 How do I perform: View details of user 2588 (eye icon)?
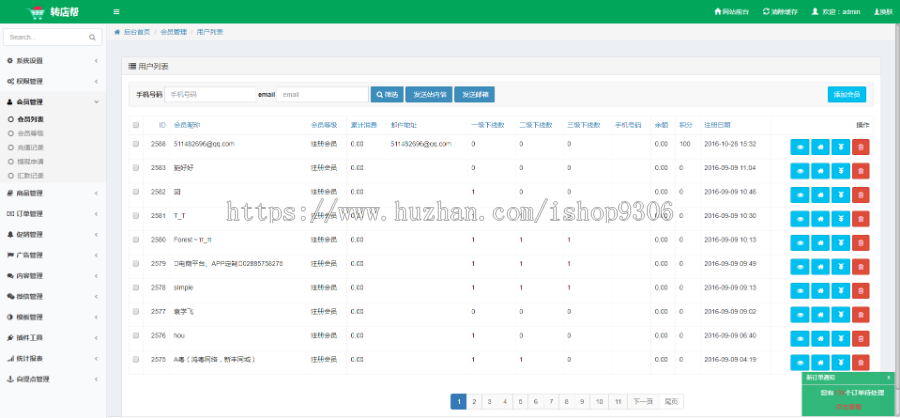(x=800, y=147)
